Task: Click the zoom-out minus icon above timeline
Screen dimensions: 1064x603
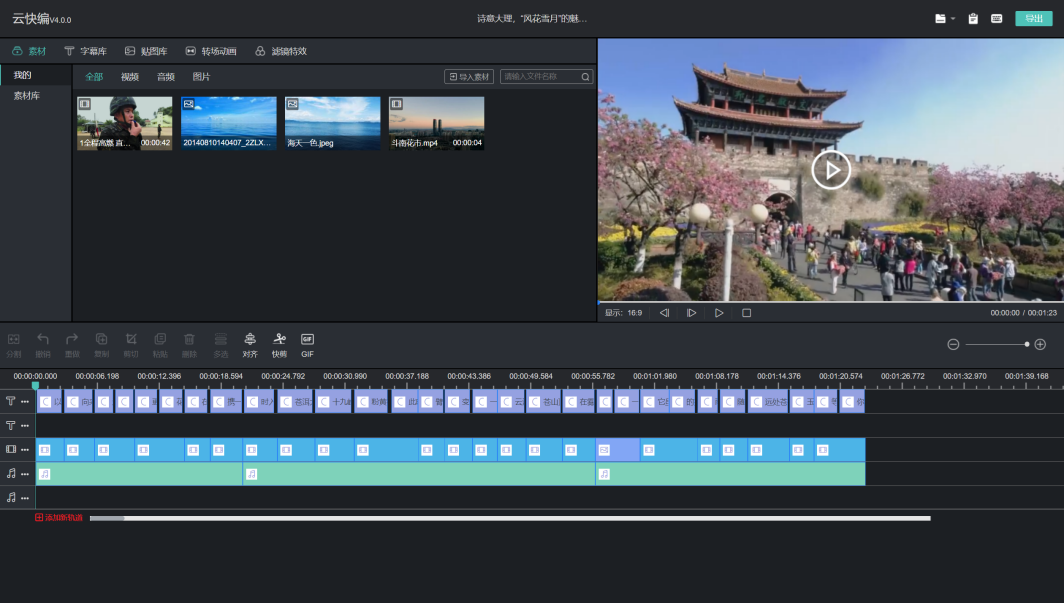Action: tap(953, 344)
